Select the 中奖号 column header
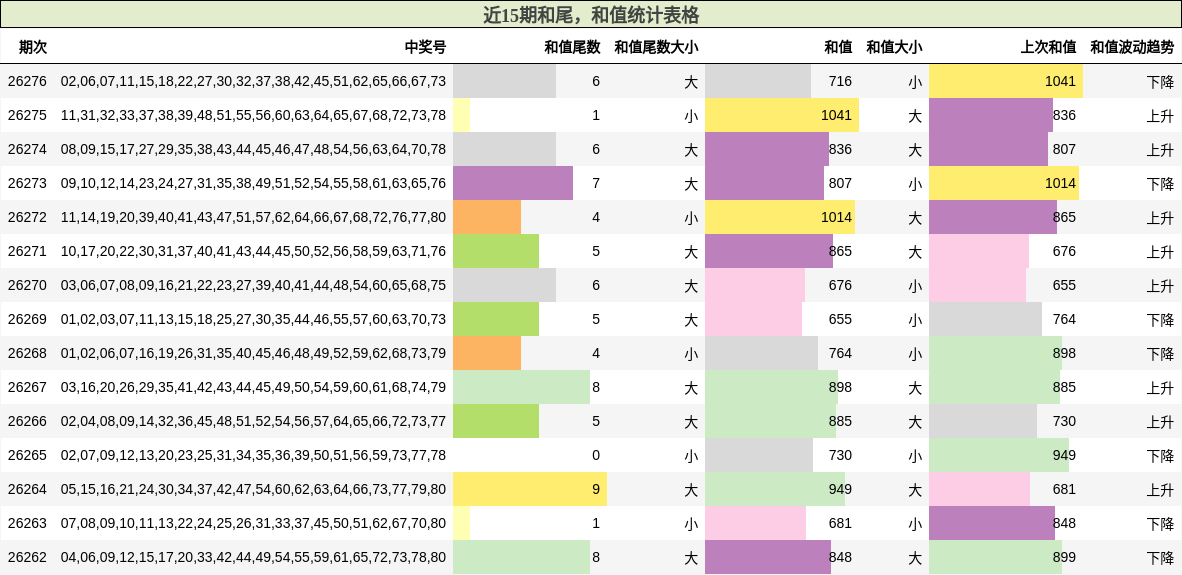 click(x=425, y=47)
